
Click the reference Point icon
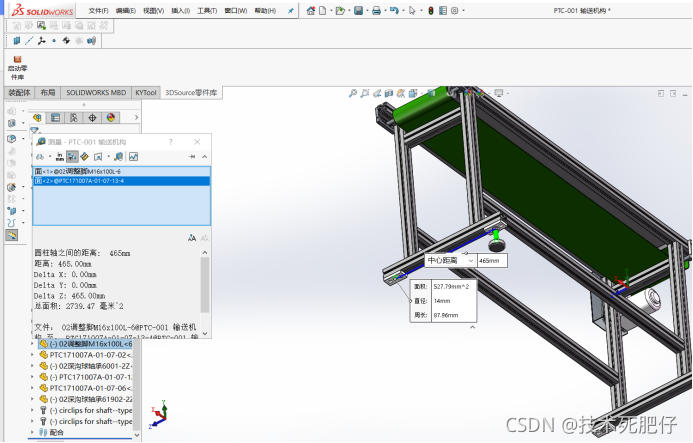pos(54,41)
